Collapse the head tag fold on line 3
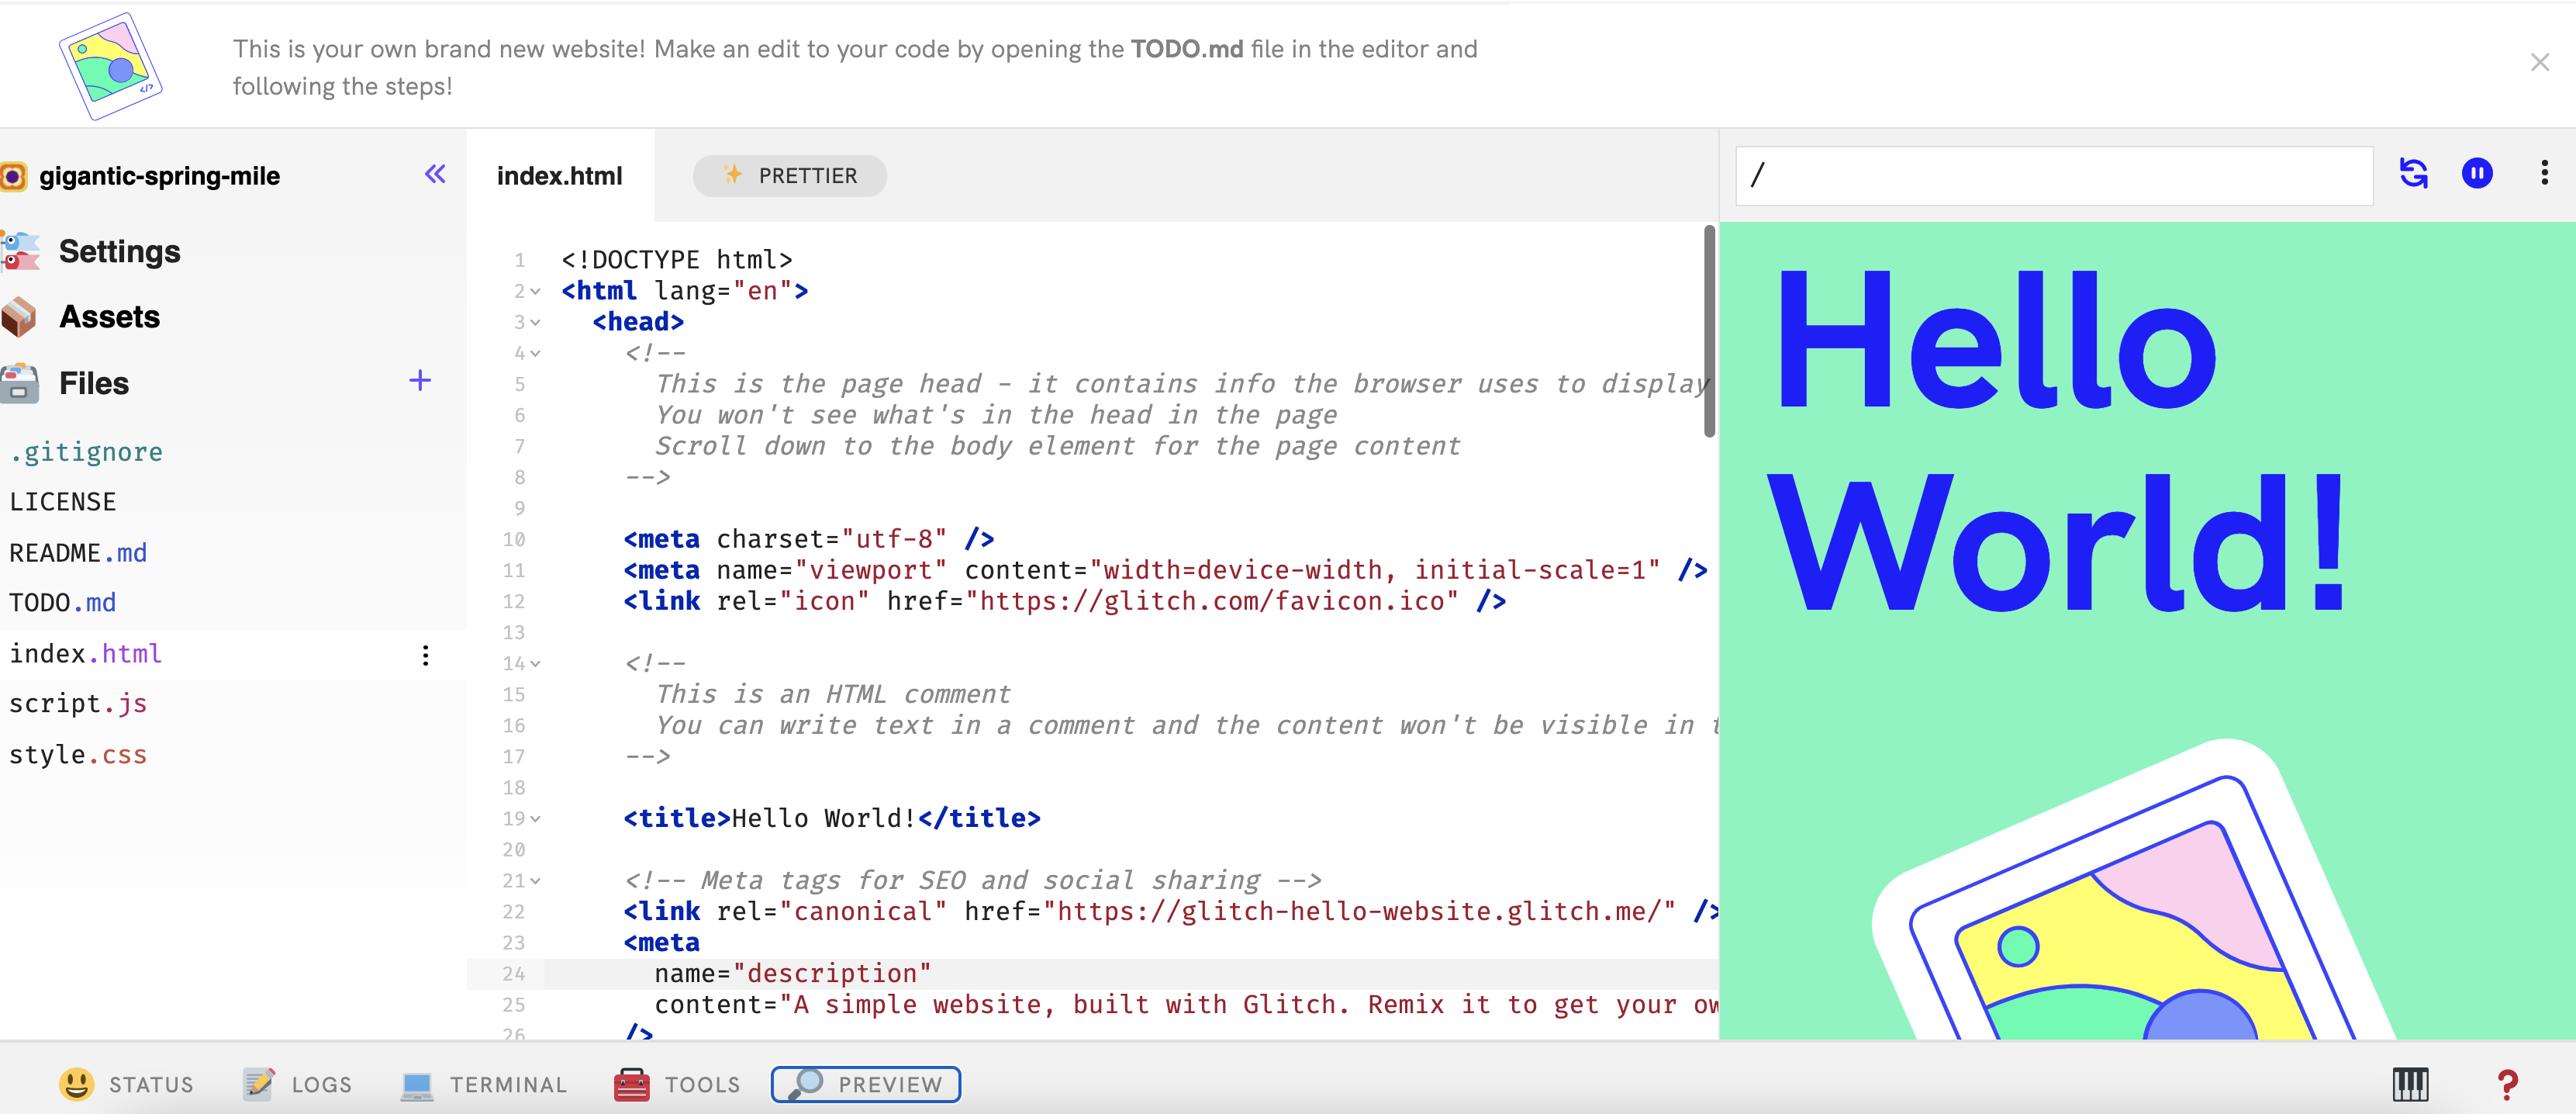Viewport: 2576px width, 1114px height. point(536,323)
